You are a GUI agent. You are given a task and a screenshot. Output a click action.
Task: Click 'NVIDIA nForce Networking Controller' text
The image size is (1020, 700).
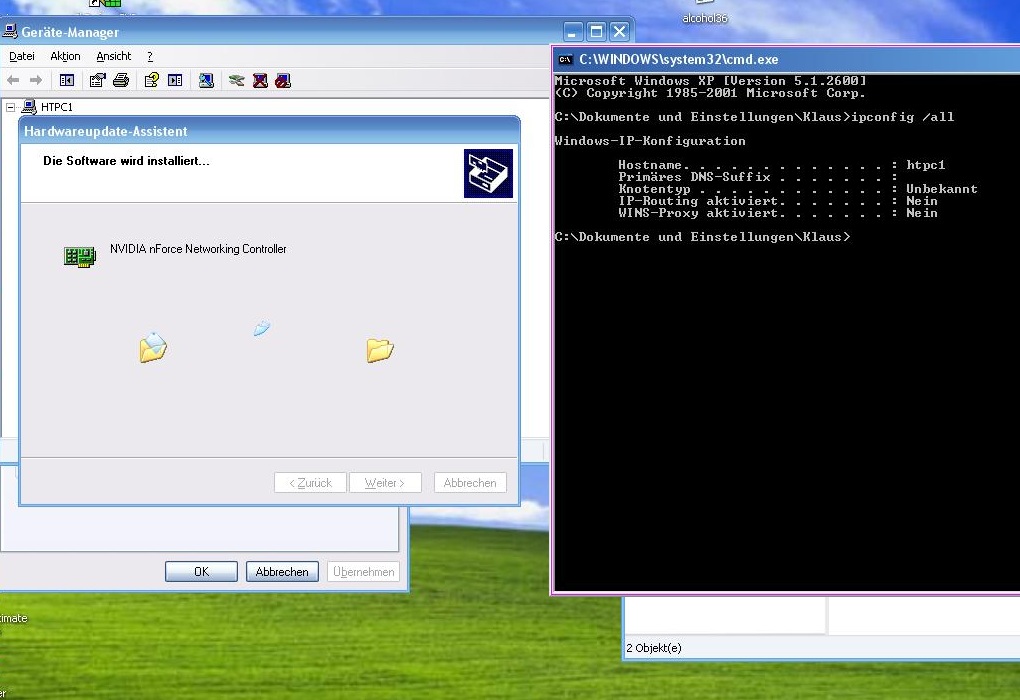[x=198, y=249]
